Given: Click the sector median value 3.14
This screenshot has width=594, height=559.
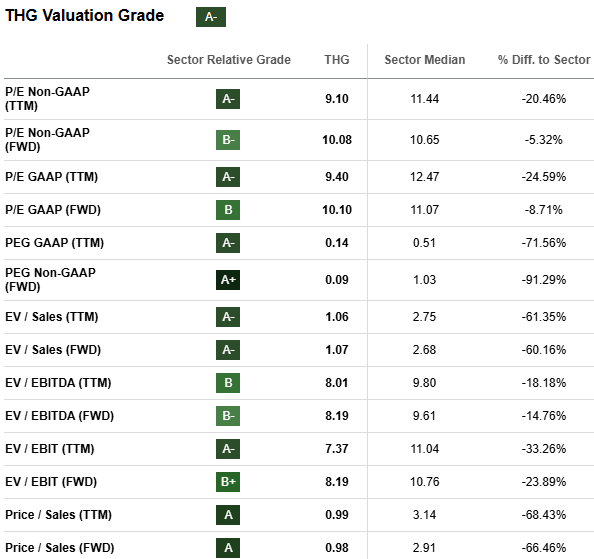Looking at the screenshot, I should click(x=424, y=515).
